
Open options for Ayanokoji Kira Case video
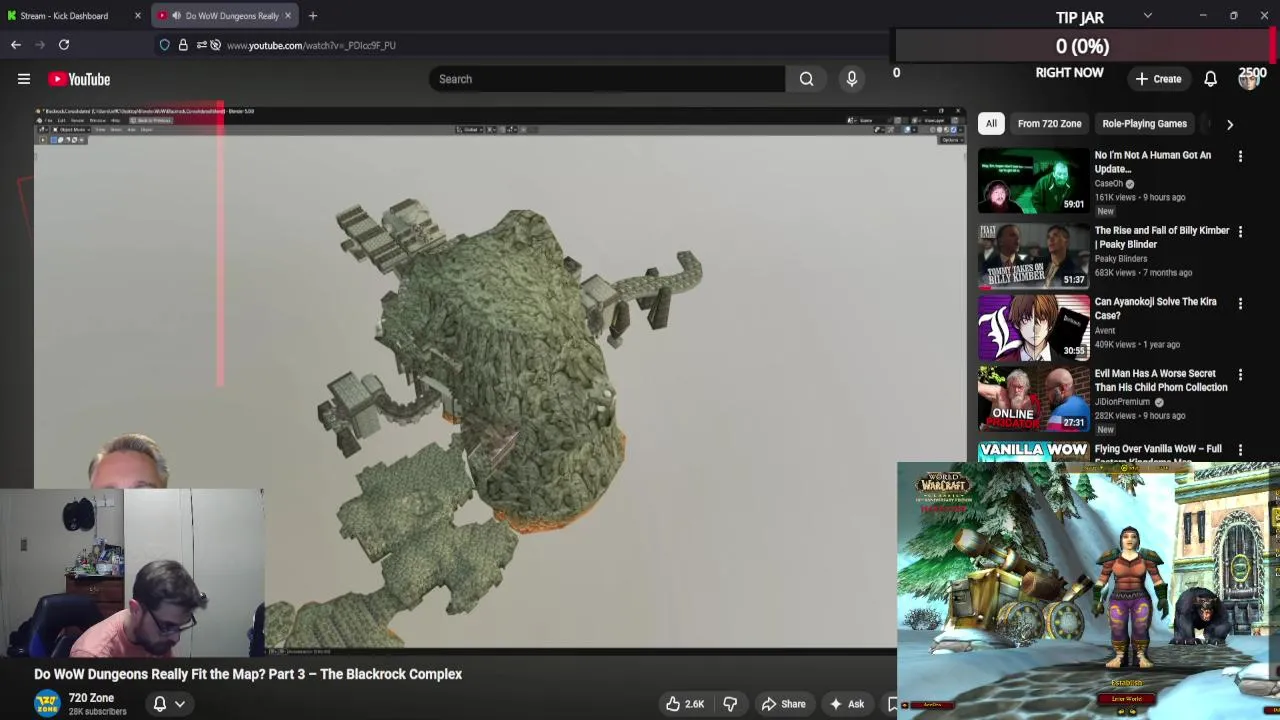[x=1240, y=302]
